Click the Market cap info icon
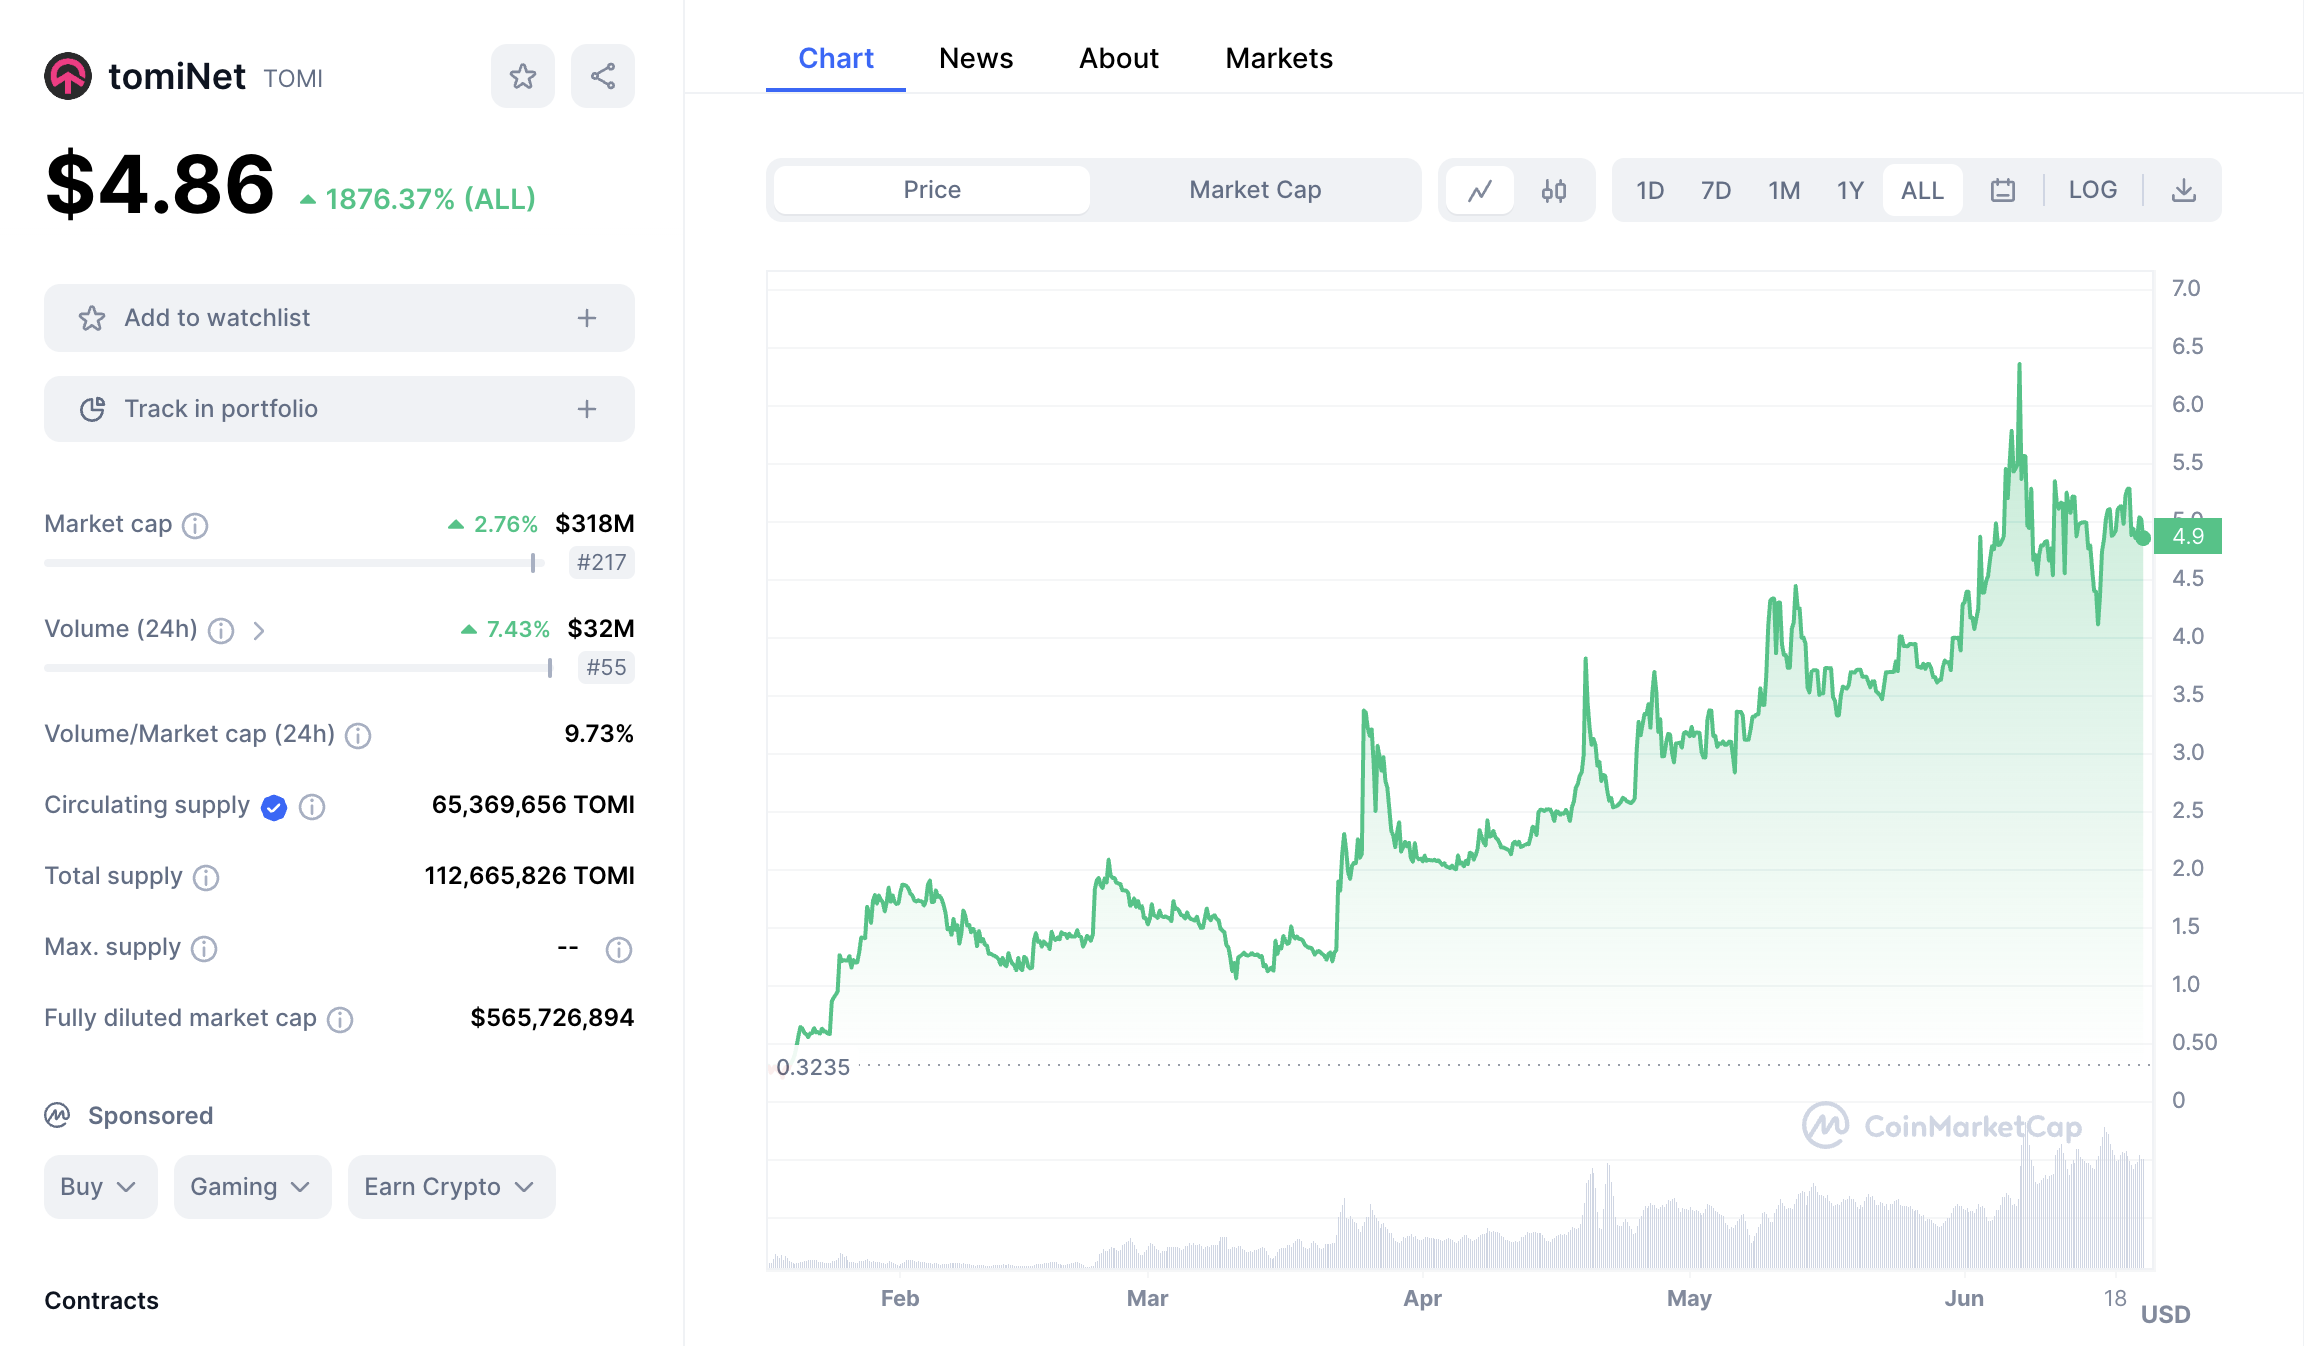 pyautogui.click(x=195, y=525)
